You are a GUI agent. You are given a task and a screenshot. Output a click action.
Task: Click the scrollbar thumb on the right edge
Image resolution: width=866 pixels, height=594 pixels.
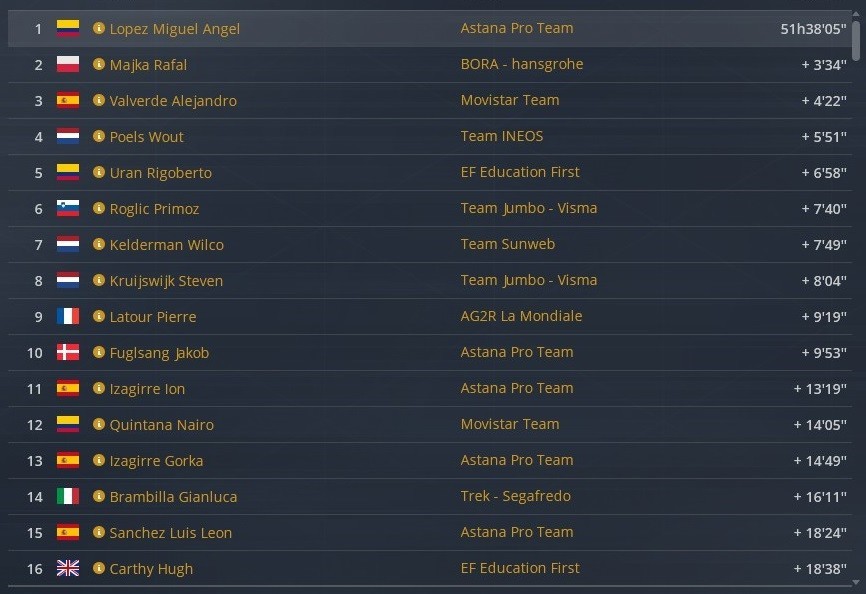coord(856,40)
